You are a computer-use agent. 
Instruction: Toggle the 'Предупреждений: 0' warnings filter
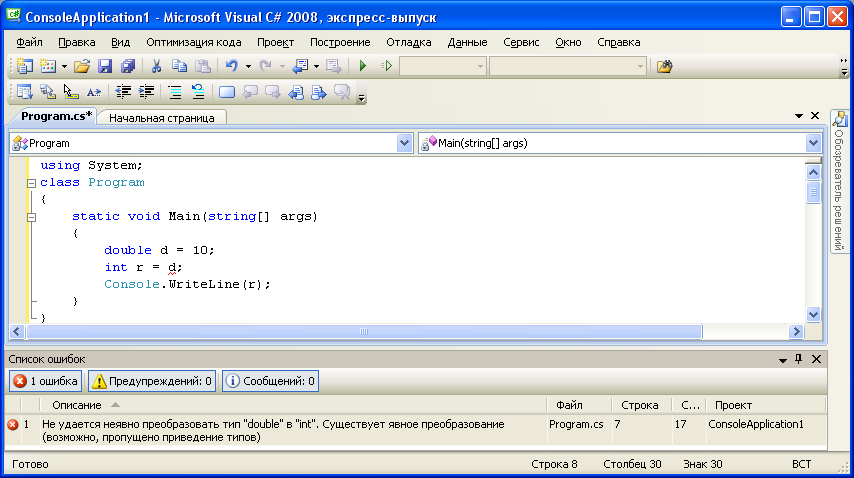[152, 381]
